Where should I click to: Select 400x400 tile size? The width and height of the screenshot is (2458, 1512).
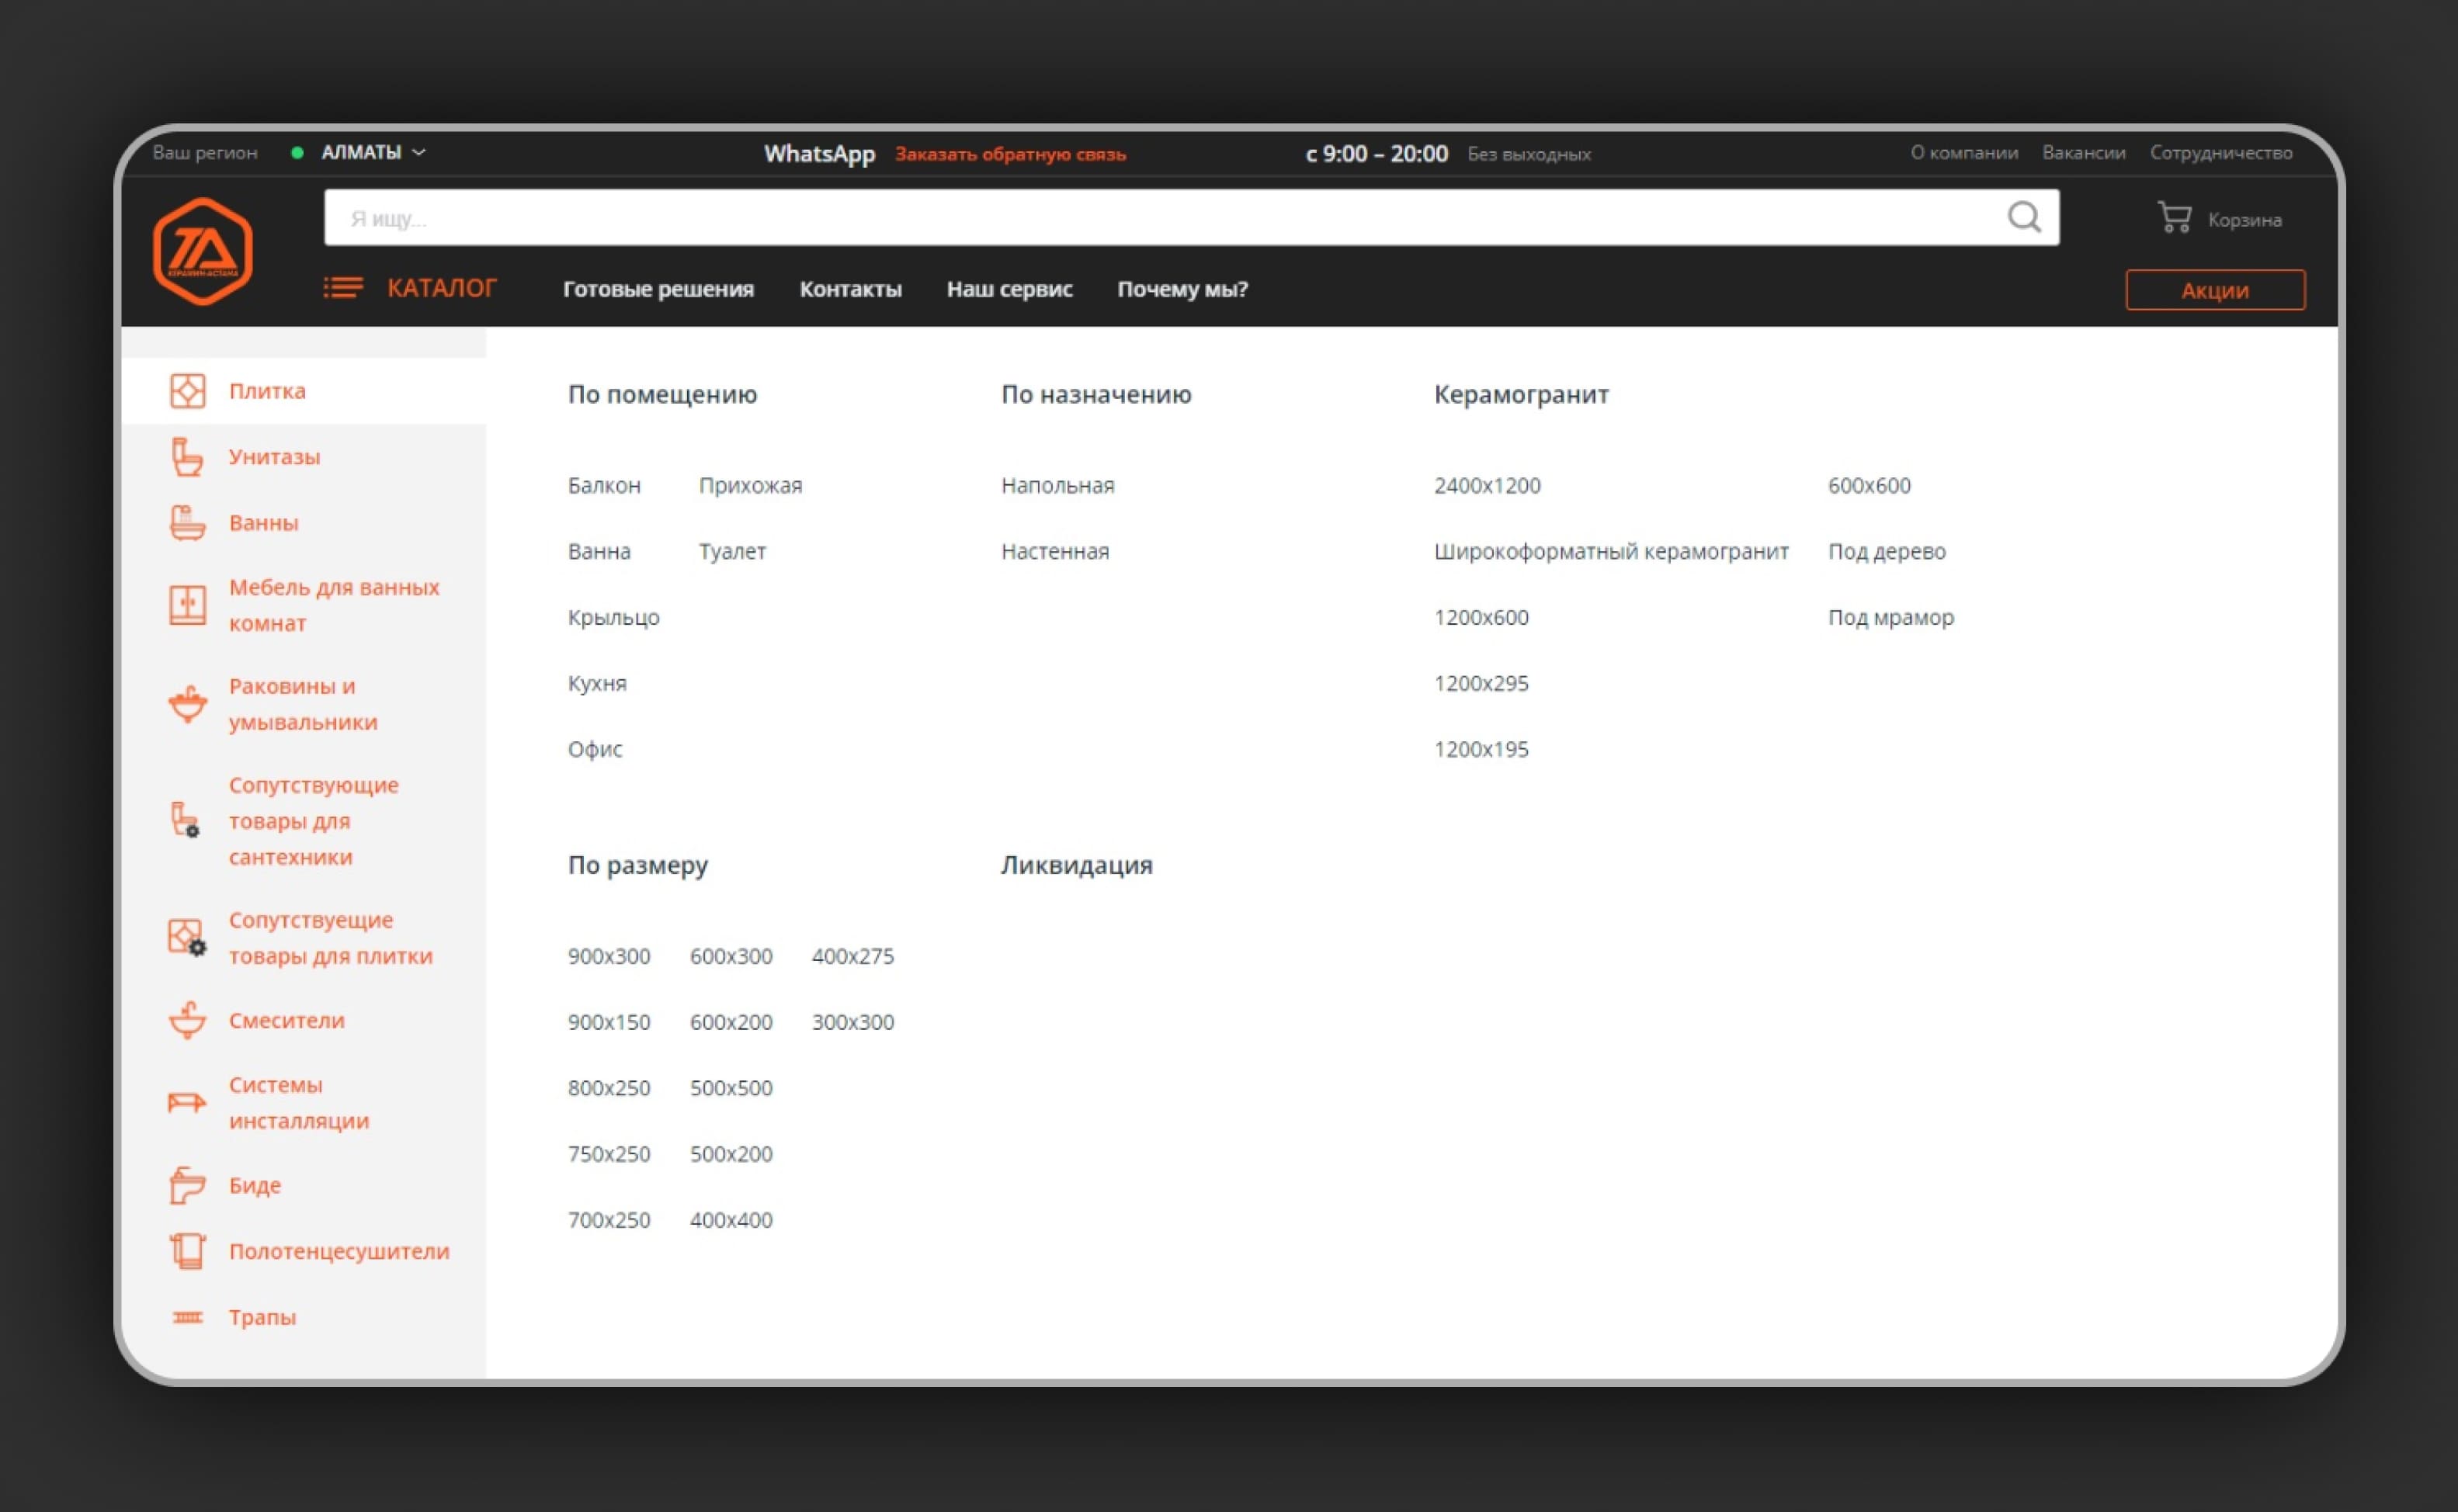731,1220
